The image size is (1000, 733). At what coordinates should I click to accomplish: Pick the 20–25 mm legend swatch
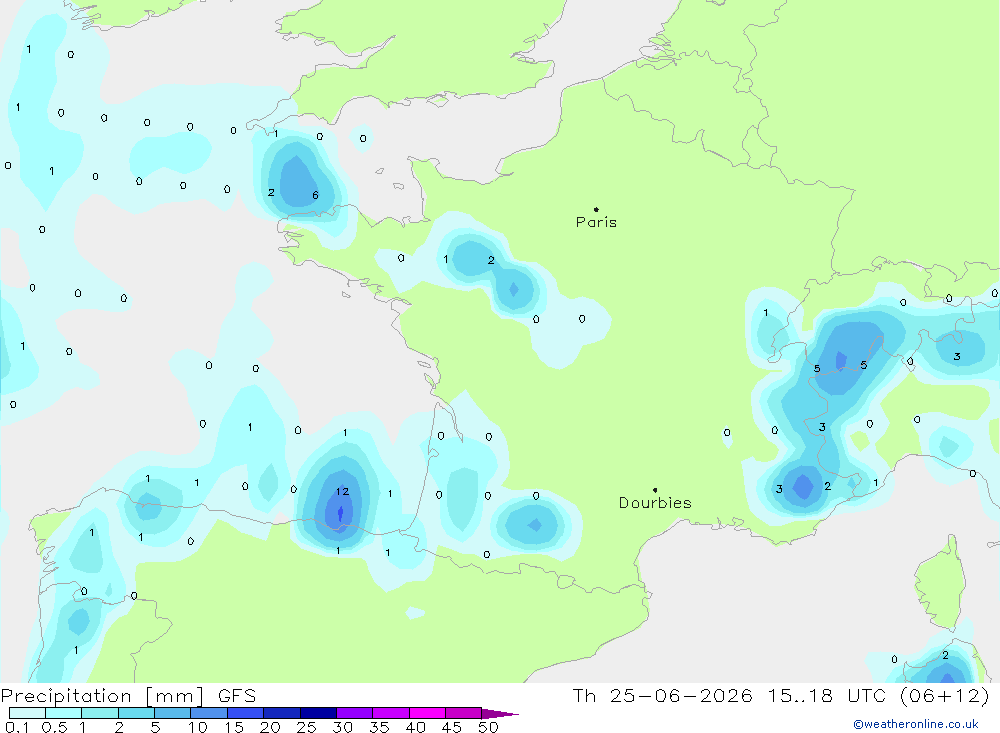[x=281, y=713]
